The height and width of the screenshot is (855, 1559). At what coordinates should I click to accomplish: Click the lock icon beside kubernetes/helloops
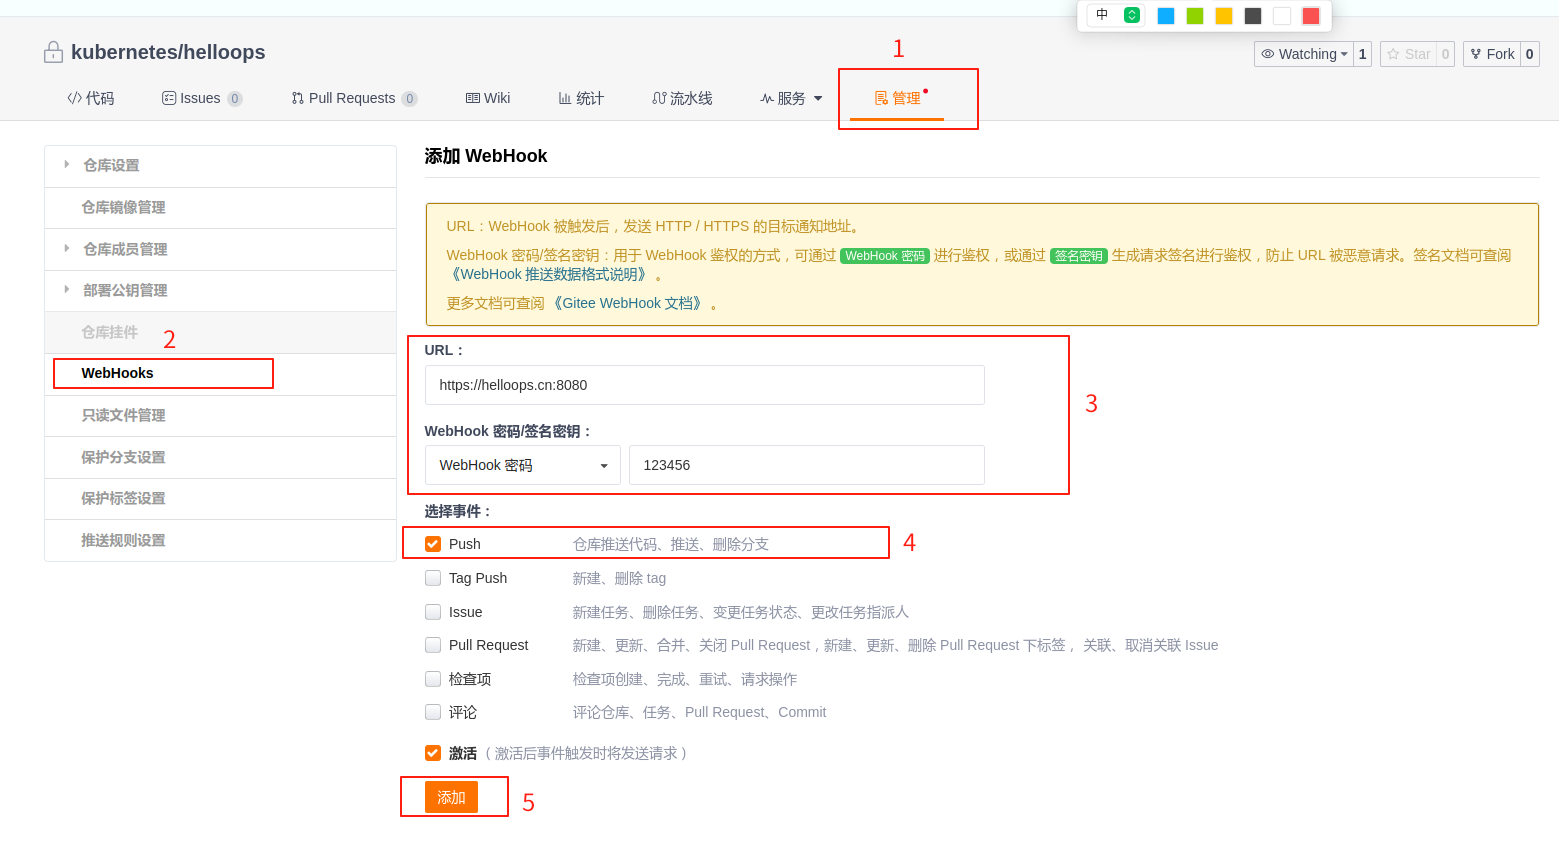coord(53,52)
